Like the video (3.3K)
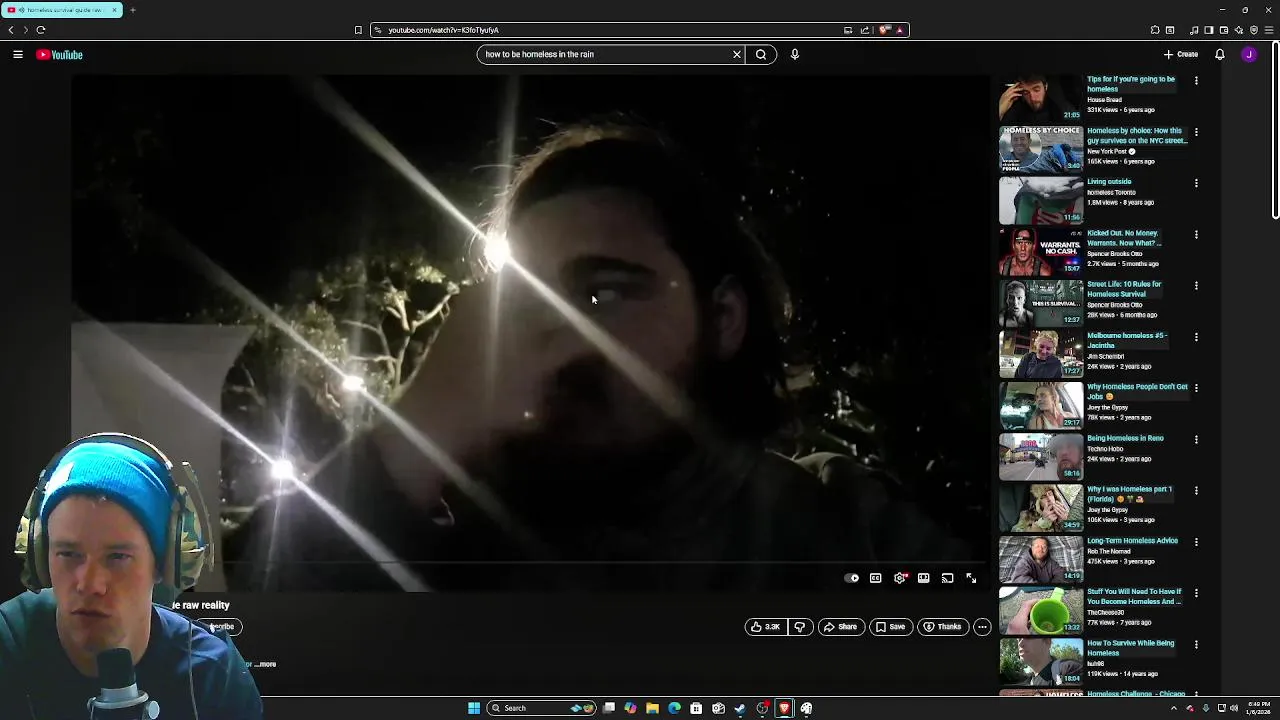The image size is (1280, 720). click(x=765, y=627)
